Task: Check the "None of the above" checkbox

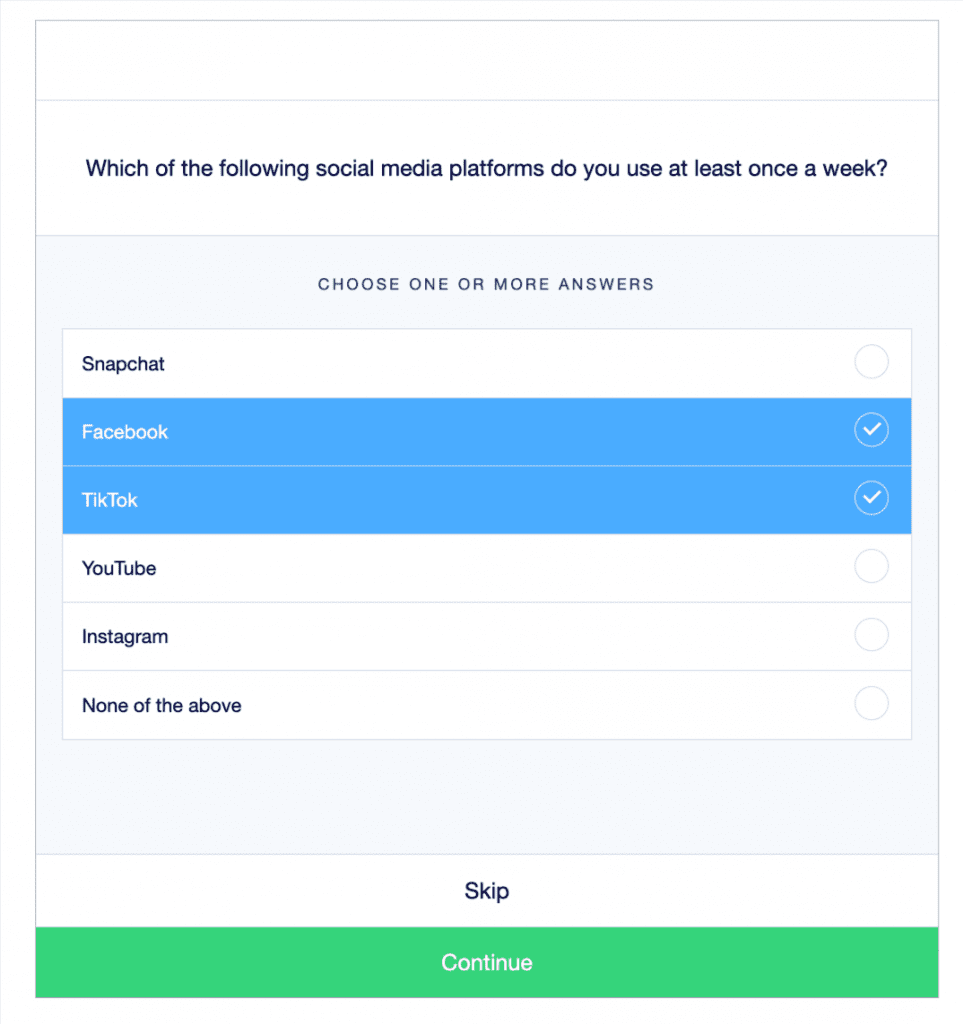Action: [871, 703]
